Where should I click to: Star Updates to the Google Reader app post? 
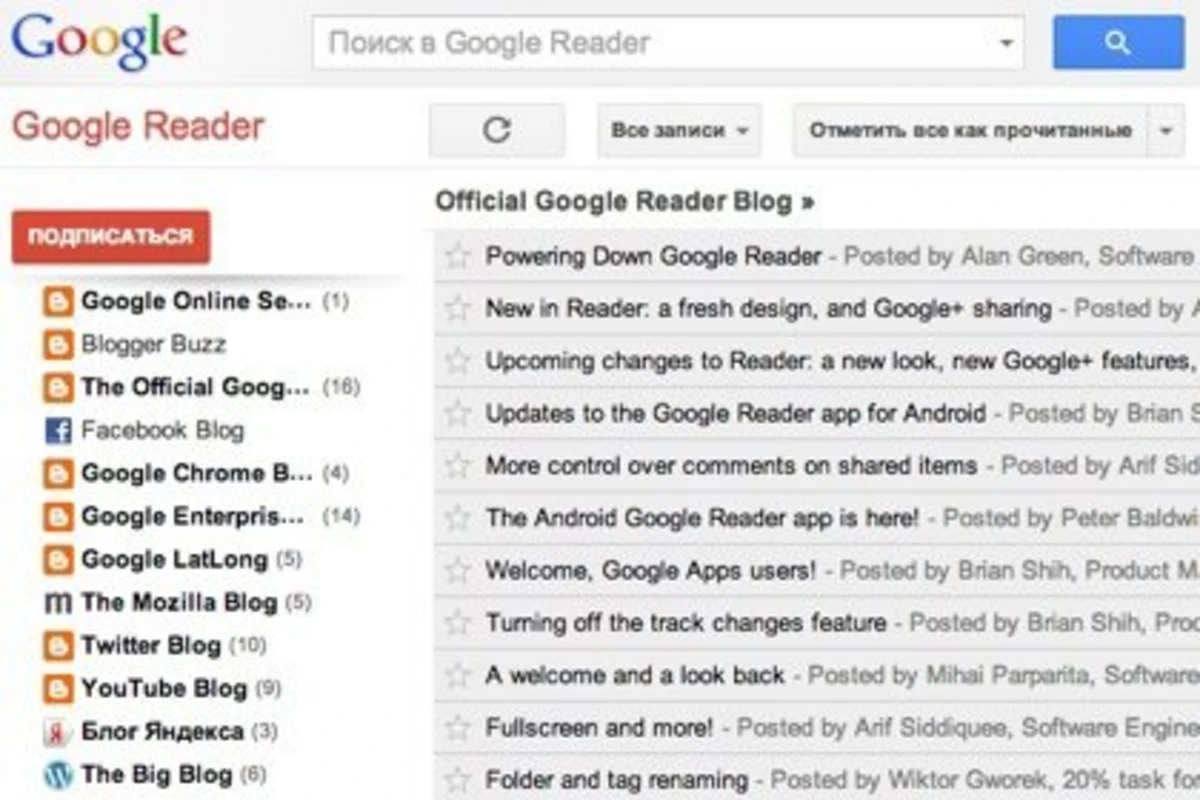(x=458, y=413)
